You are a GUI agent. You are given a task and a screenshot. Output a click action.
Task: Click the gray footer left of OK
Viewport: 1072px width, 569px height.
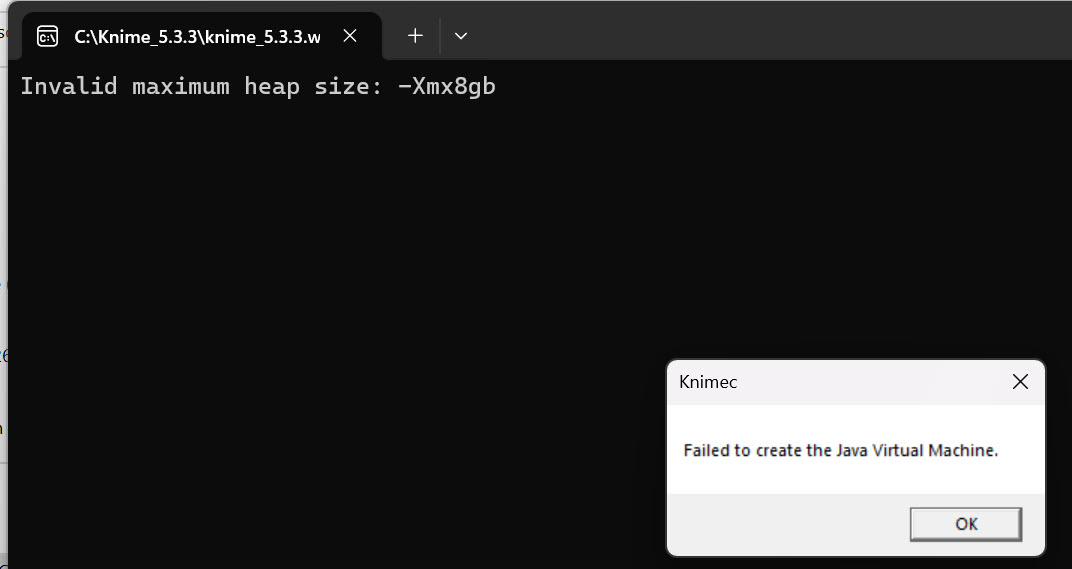click(x=780, y=523)
